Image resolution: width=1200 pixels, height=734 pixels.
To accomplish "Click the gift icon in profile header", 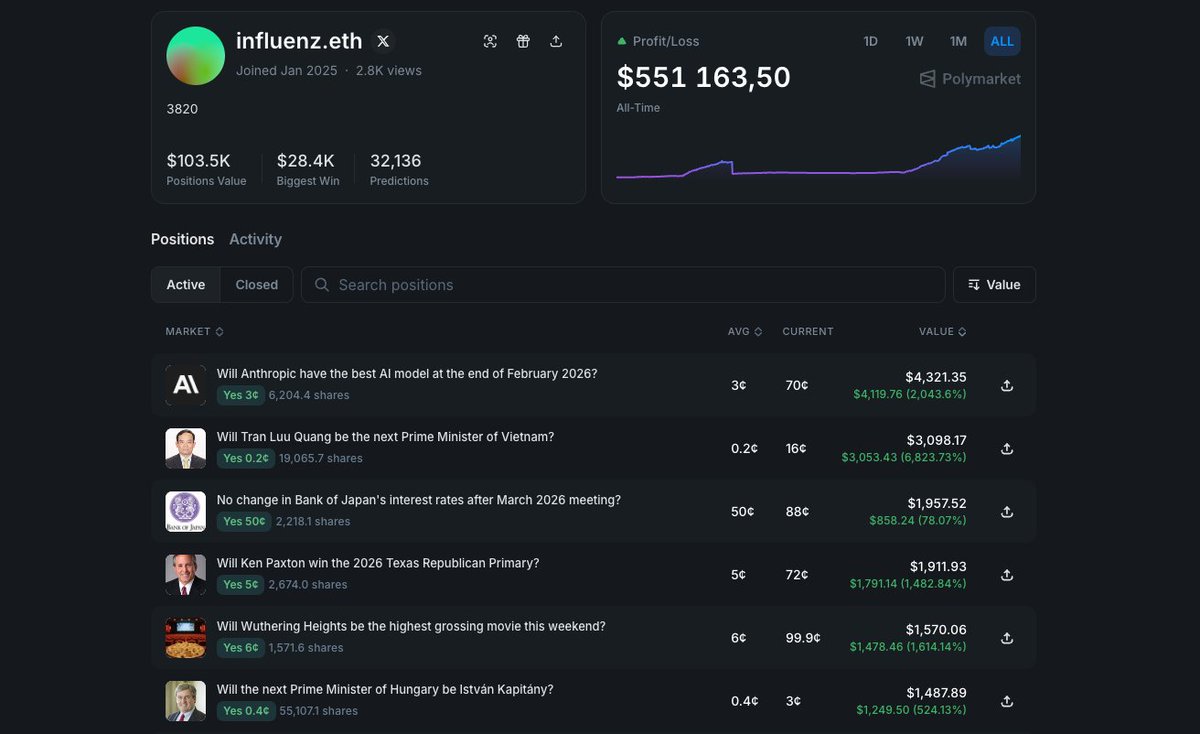I will tap(523, 41).
